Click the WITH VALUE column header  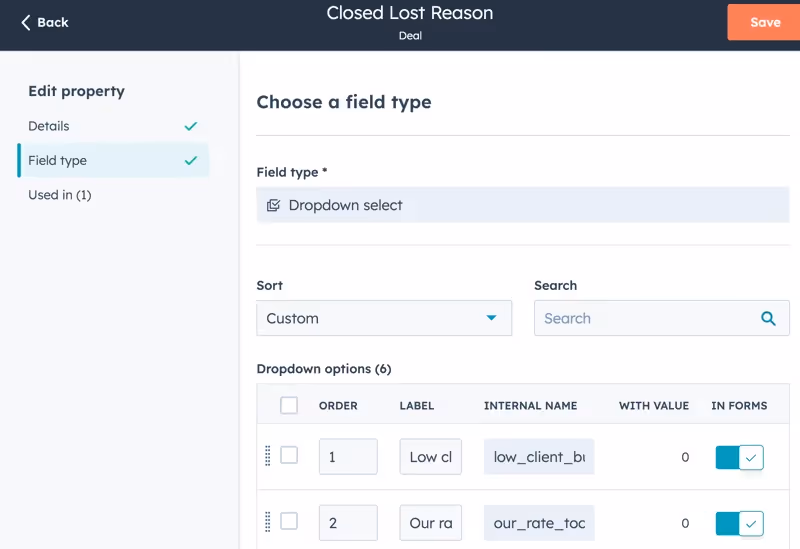(654, 406)
